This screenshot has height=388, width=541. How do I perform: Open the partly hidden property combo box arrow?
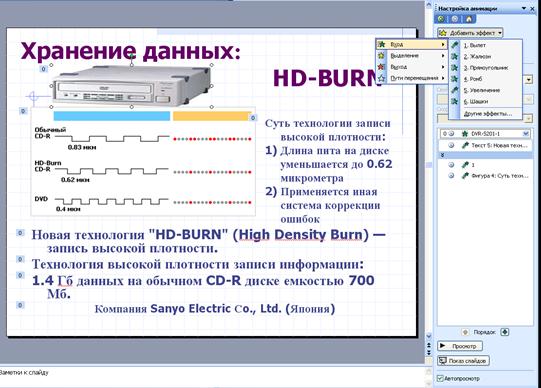point(529,100)
